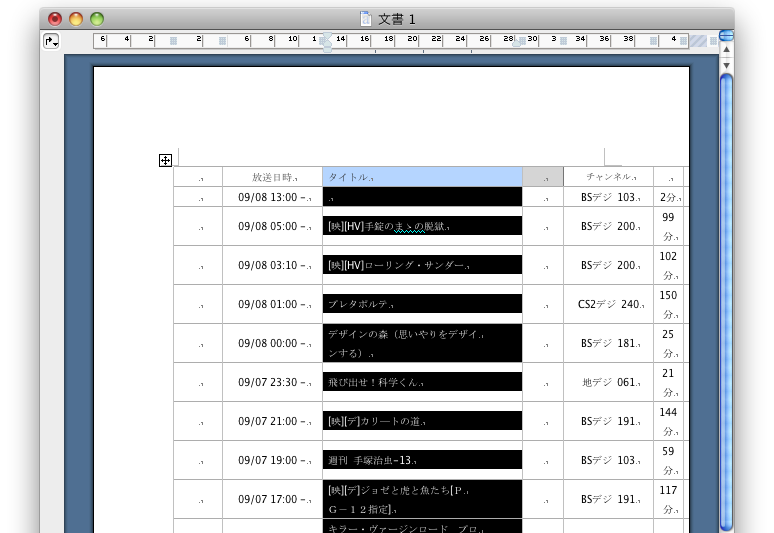774x533 pixels.
Task: Click the 飛び出せ！科学くん title cell
Action: coord(422,382)
